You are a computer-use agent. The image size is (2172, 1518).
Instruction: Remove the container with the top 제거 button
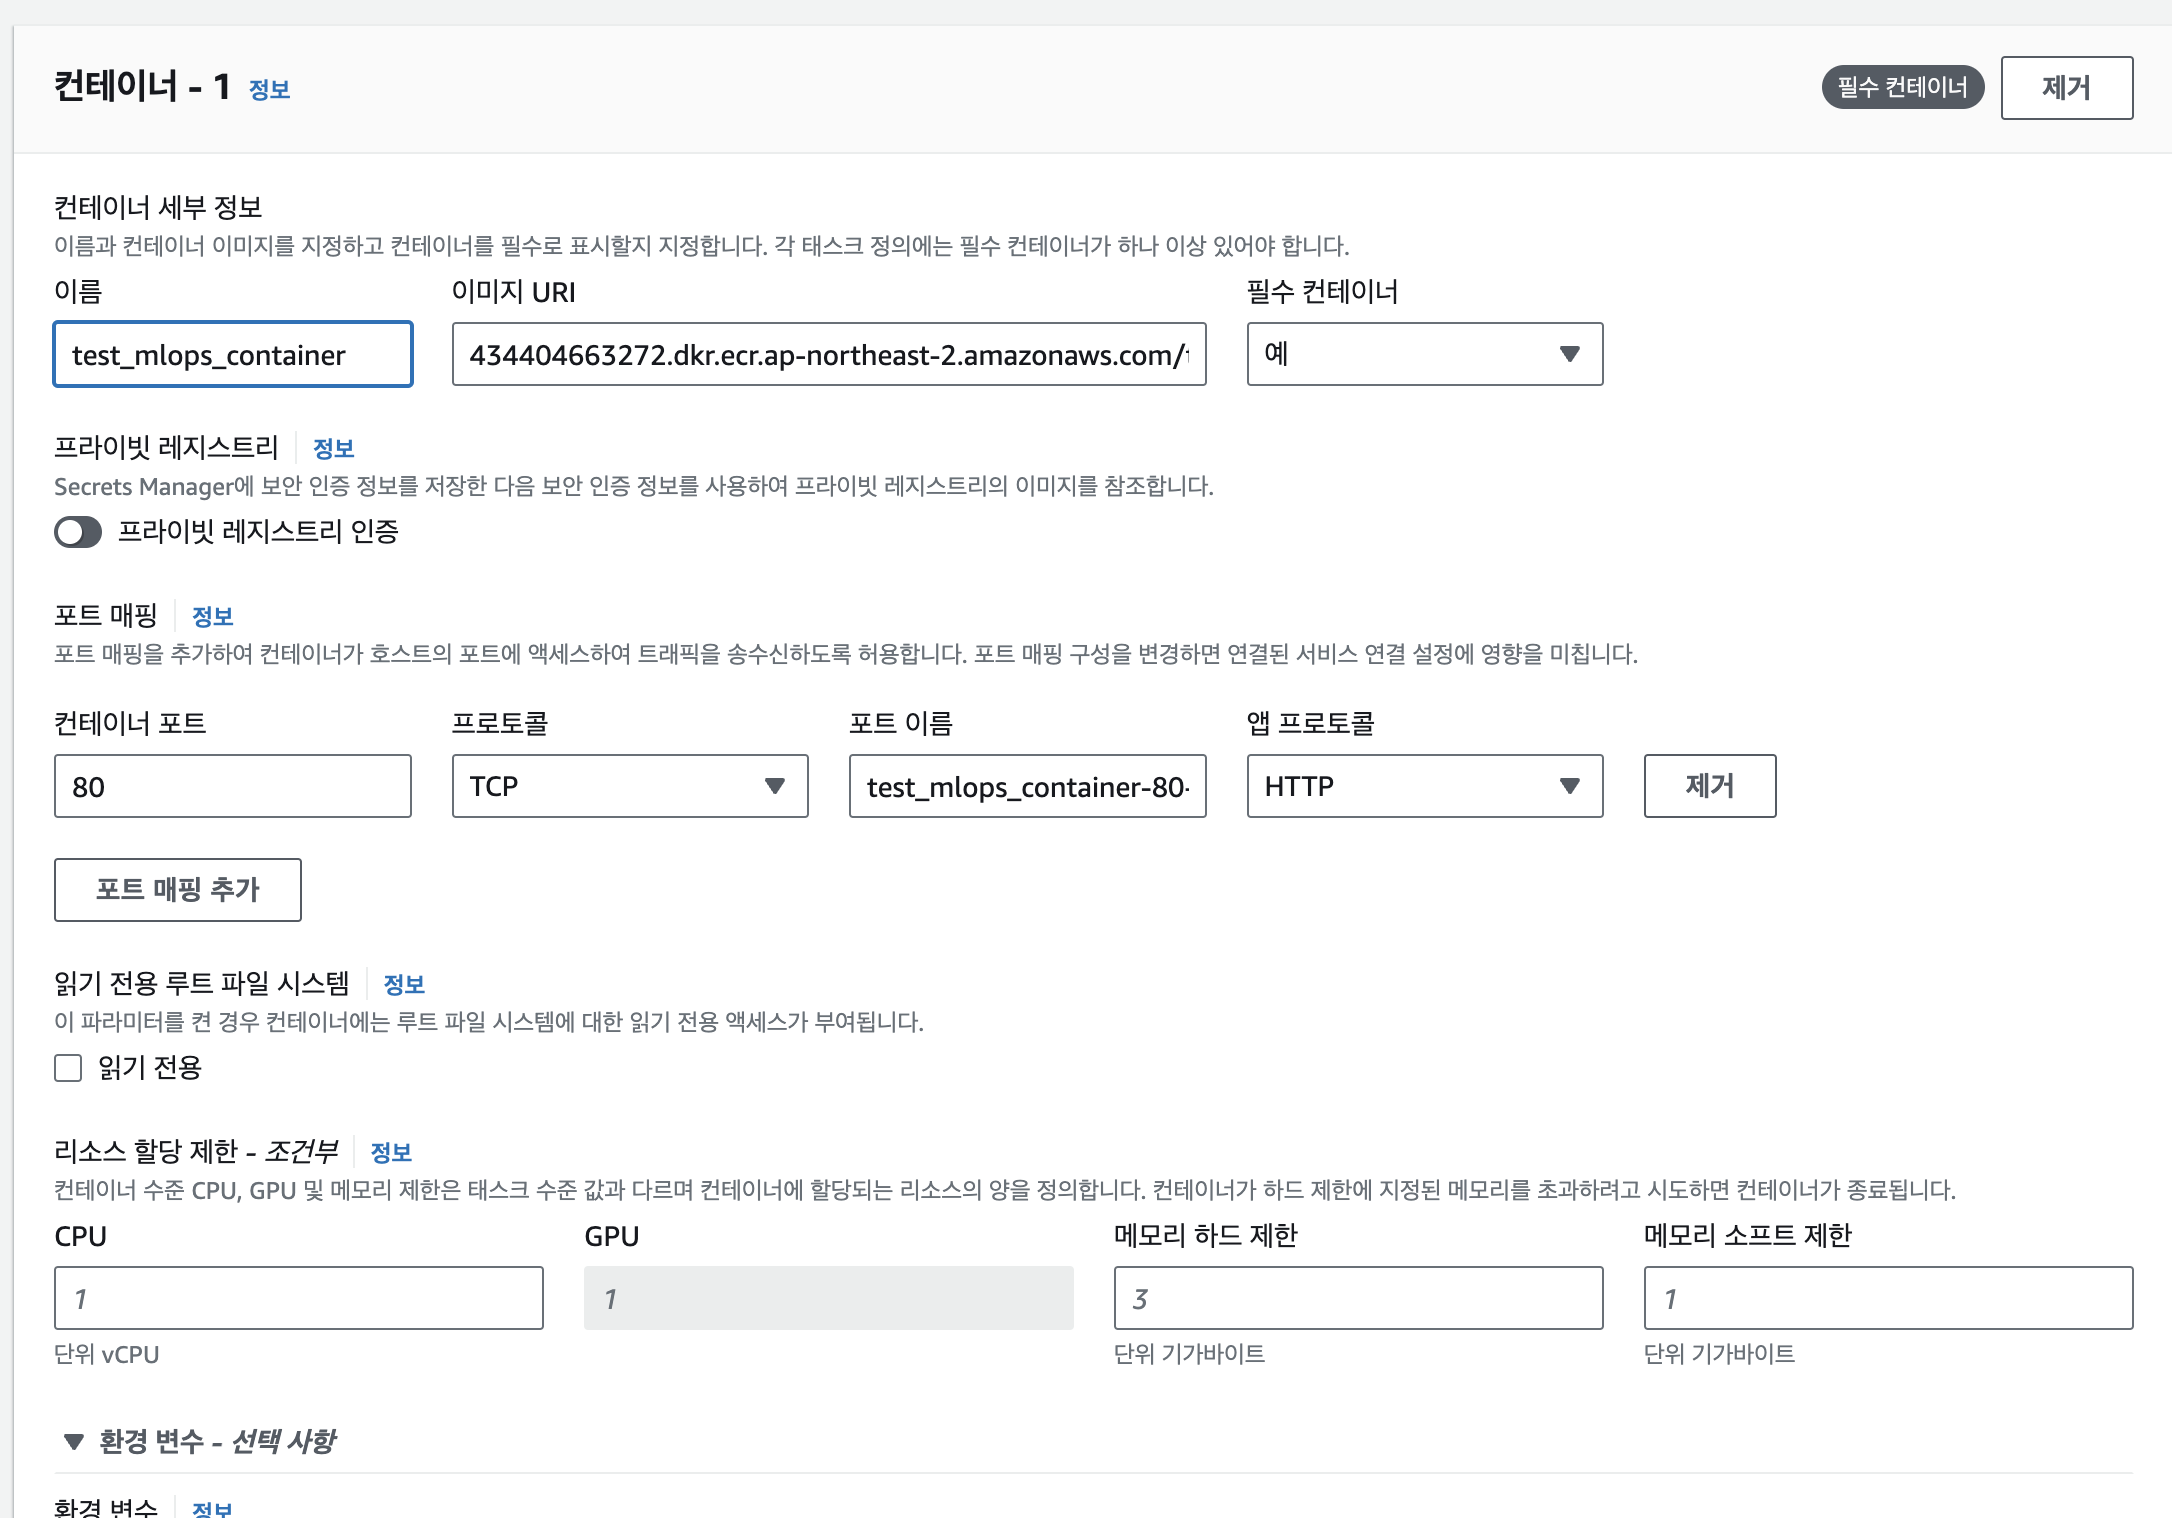(x=2065, y=88)
